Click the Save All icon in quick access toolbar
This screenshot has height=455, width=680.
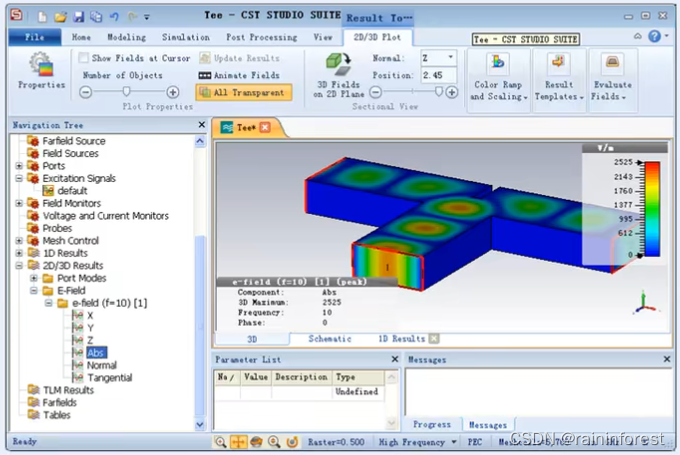[96, 17]
